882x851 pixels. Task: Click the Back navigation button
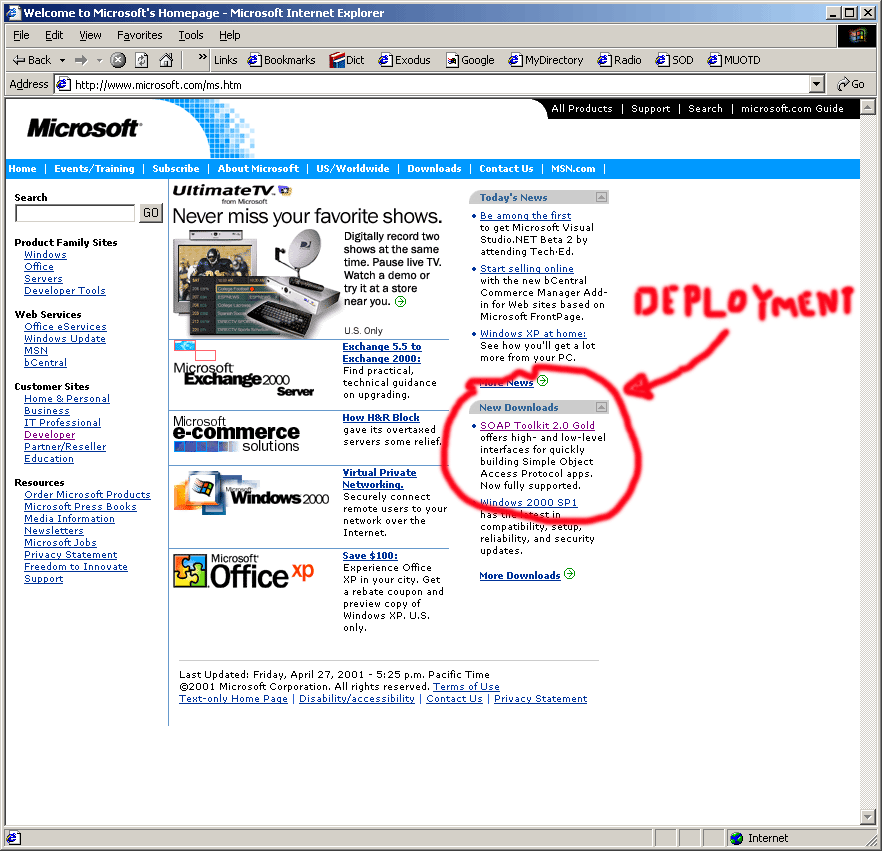pos(31,60)
